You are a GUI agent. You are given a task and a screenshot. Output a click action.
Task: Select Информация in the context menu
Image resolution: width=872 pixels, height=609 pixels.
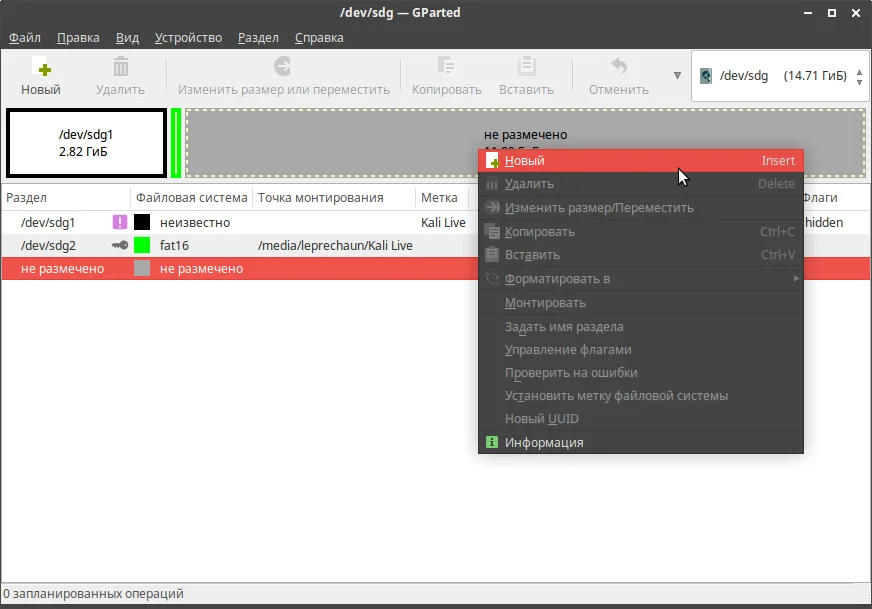(x=641, y=443)
